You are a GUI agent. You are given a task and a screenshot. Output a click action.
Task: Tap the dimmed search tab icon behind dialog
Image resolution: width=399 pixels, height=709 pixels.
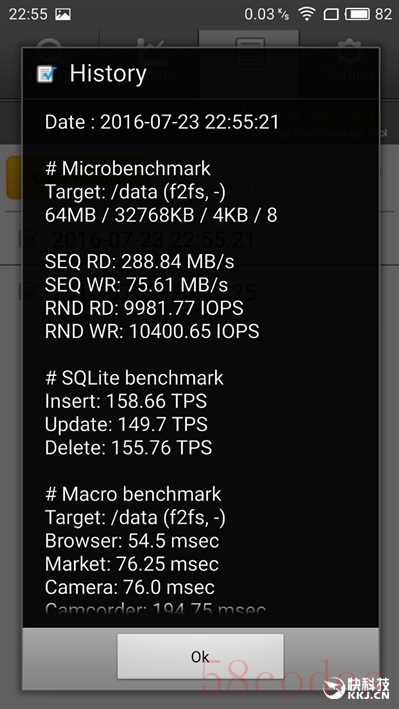49,47
